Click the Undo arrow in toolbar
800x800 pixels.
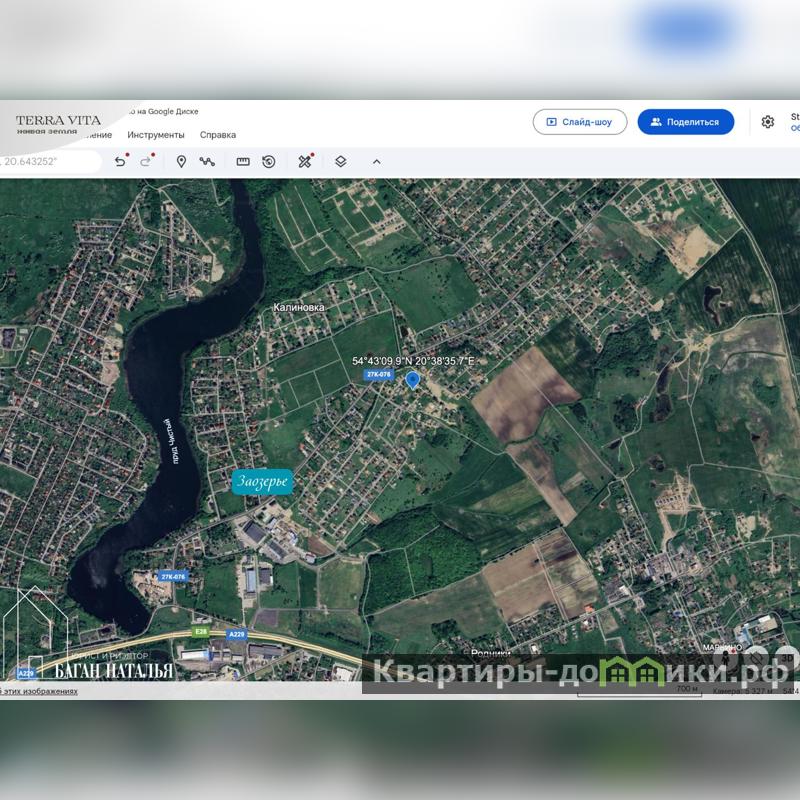coord(120,161)
